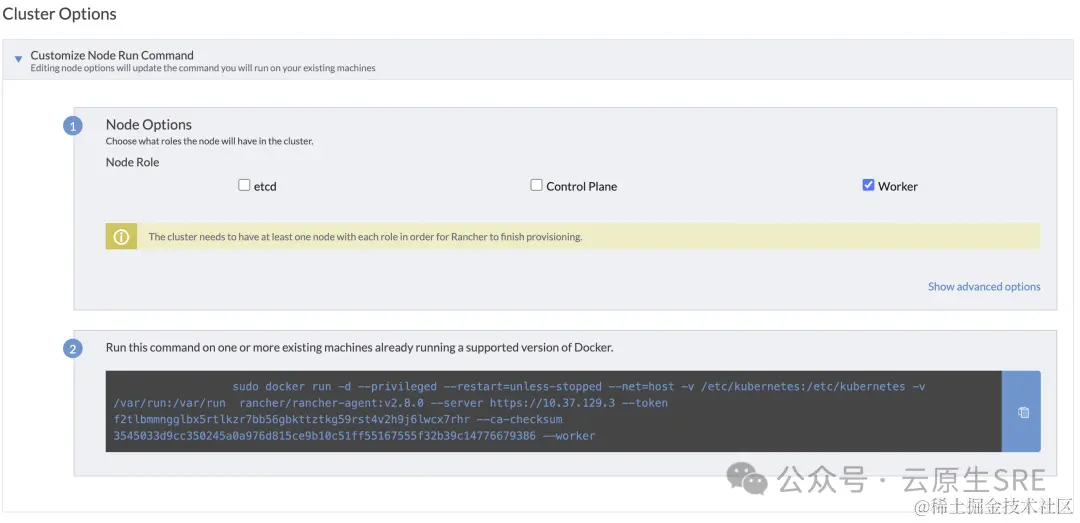Click the Node Options section heading

coord(149,125)
